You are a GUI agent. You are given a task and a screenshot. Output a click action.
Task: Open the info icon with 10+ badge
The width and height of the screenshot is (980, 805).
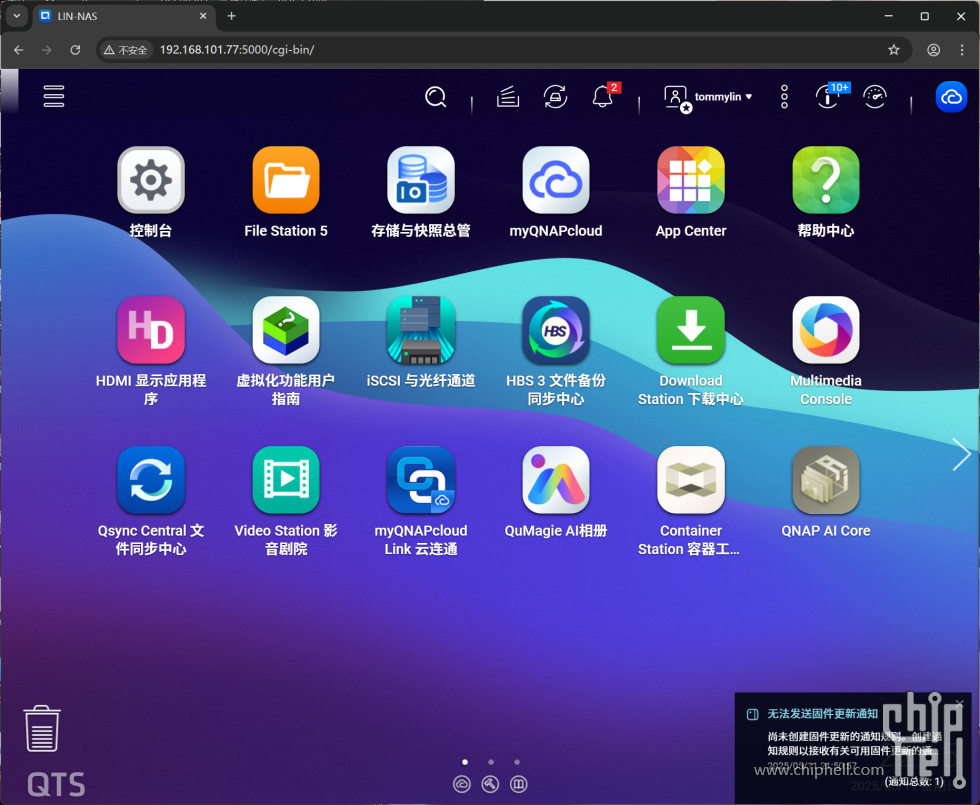point(828,96)
